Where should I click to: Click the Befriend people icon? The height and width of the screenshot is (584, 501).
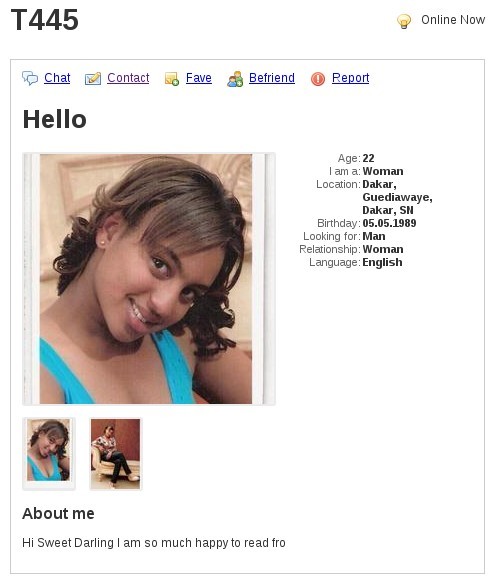[235, 79]
